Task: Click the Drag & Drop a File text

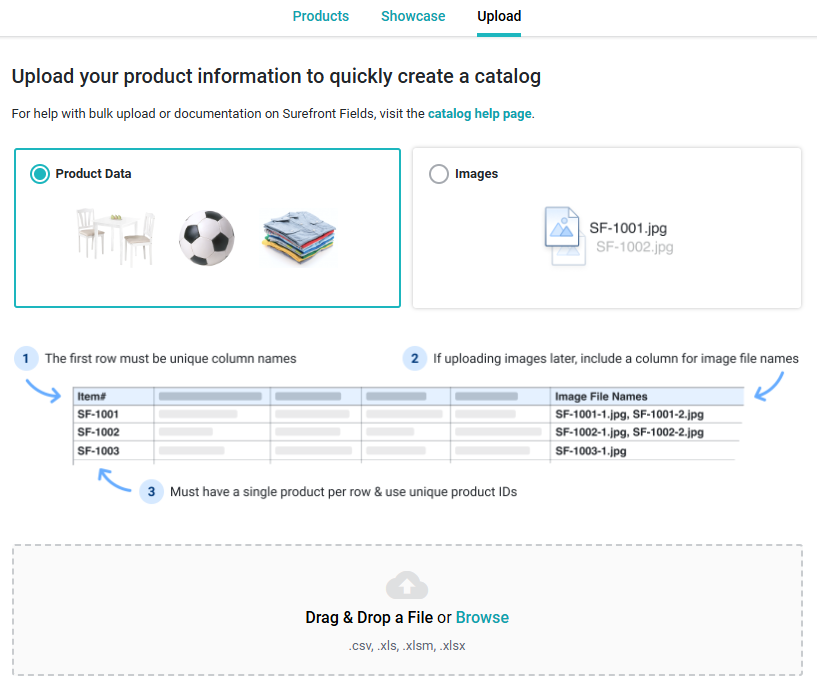Action: coord(369,618)
